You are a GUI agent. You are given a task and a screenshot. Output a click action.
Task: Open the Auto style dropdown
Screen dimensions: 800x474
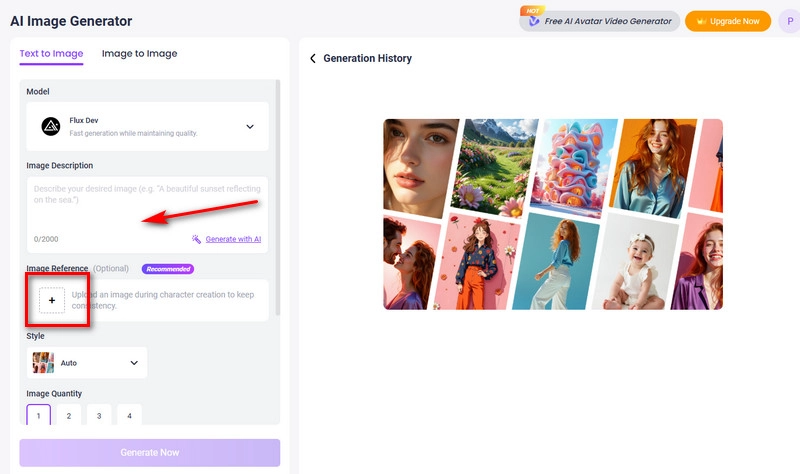click(x=134, y=363)
